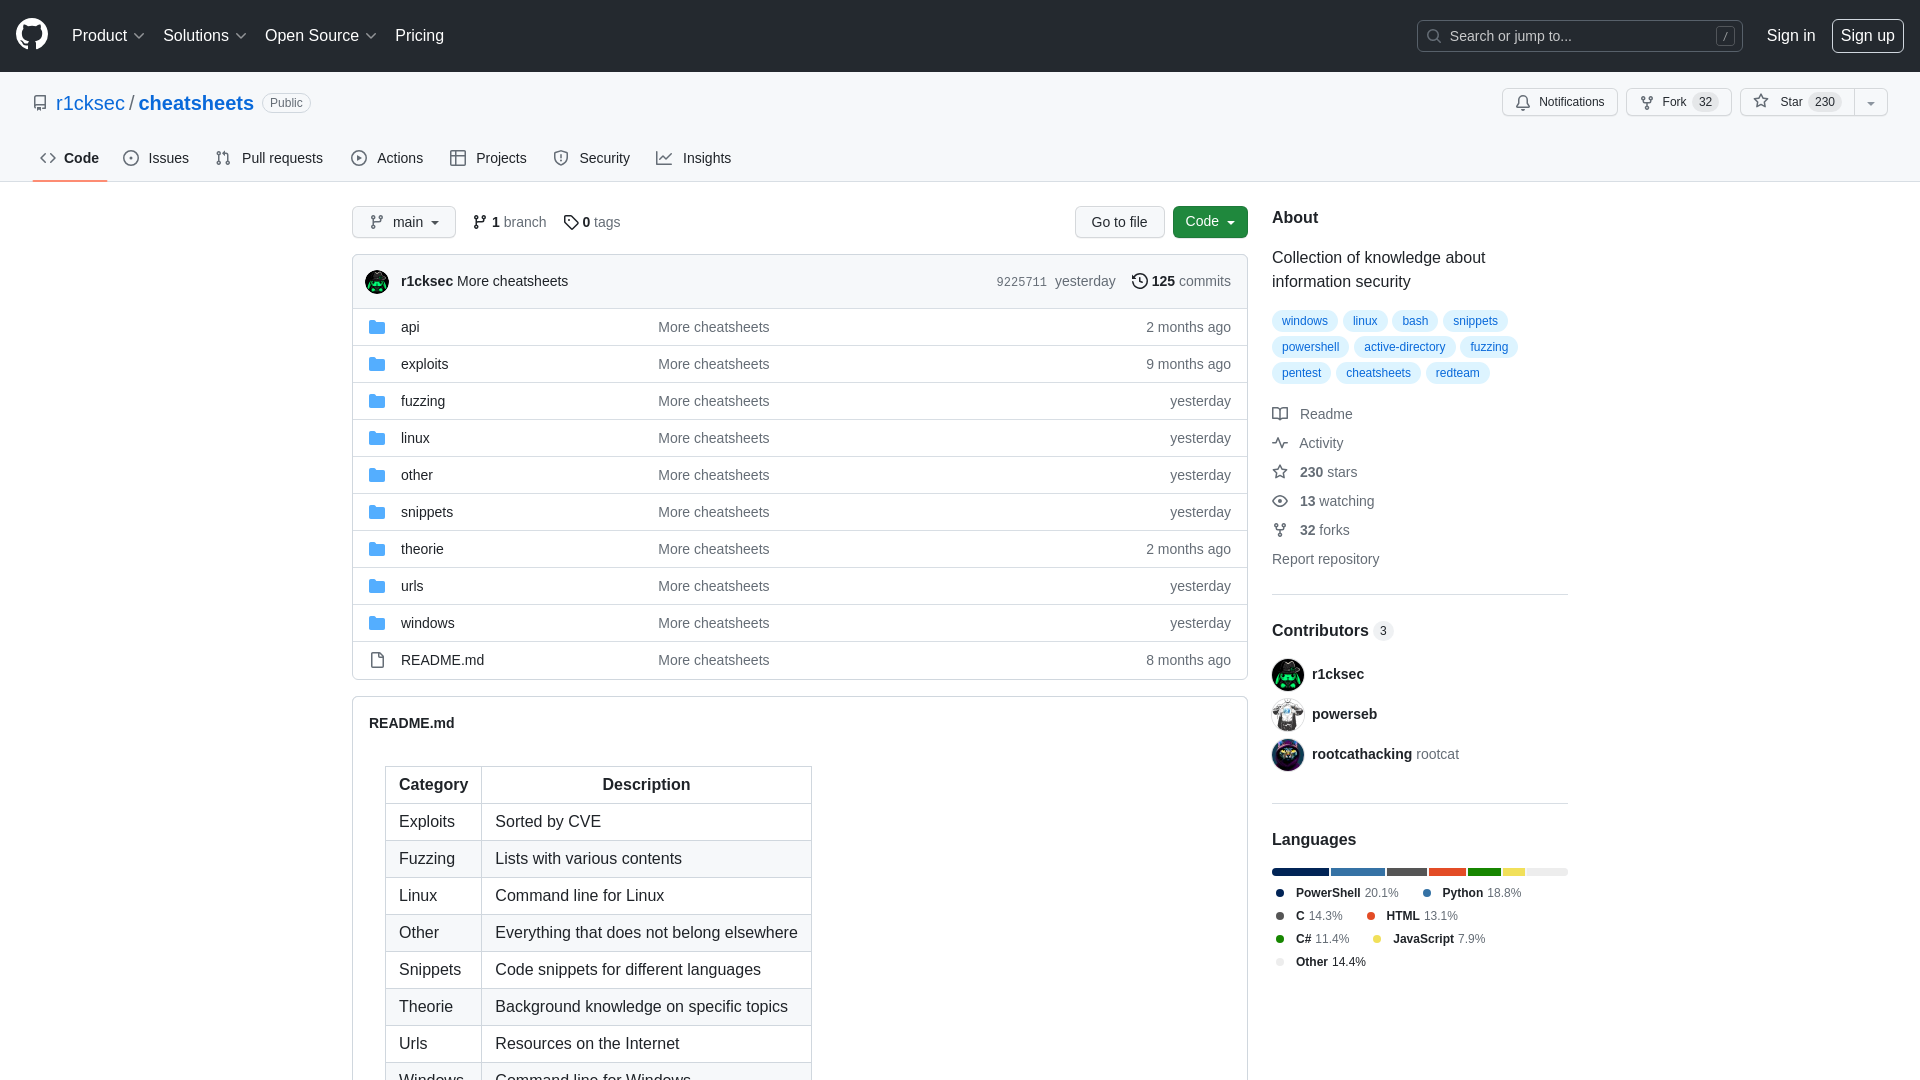
Task: Select the windows folder icon
Action: (377, 623)
